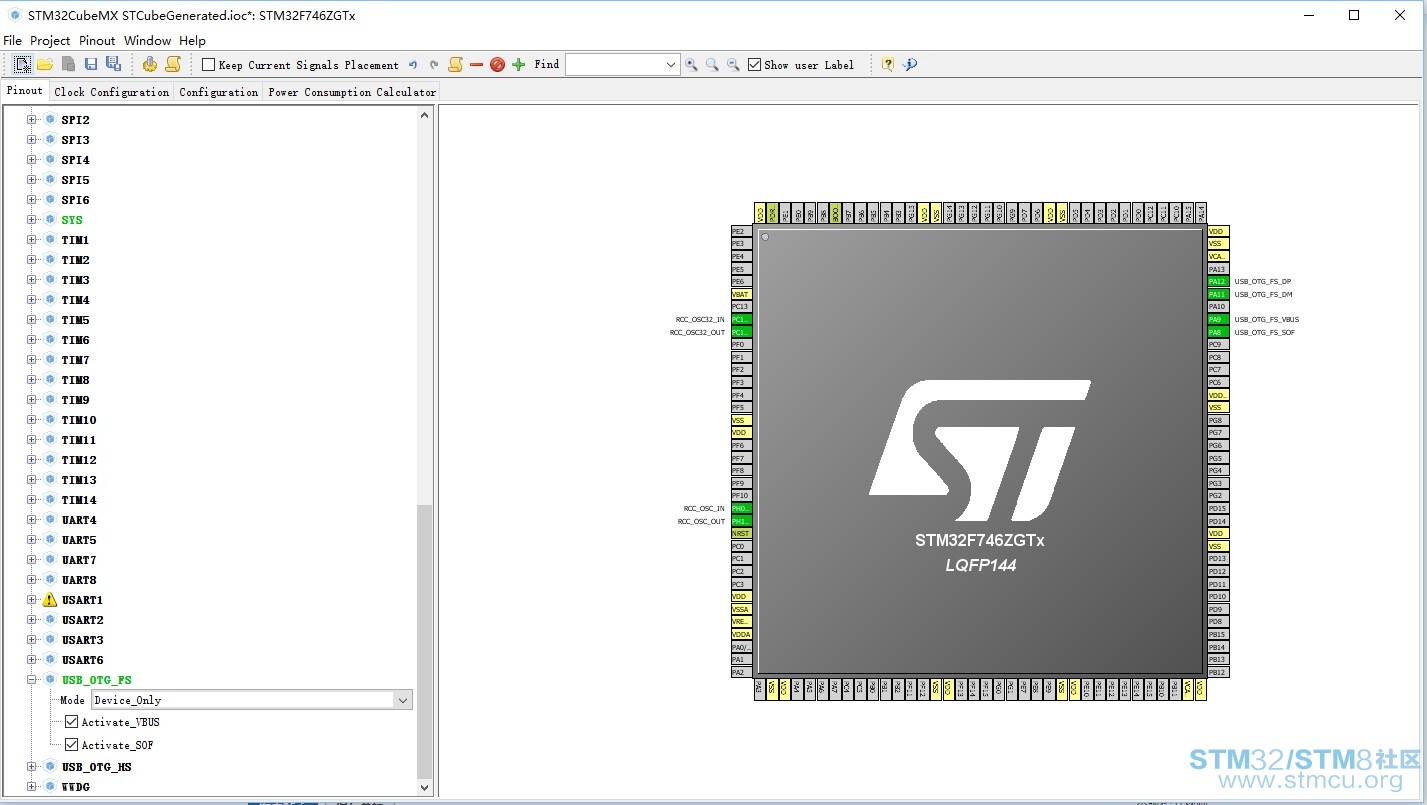Uncheck Activate_SOF option
The width and height of the screenshot is (1427, 805).
pos(71,745)
